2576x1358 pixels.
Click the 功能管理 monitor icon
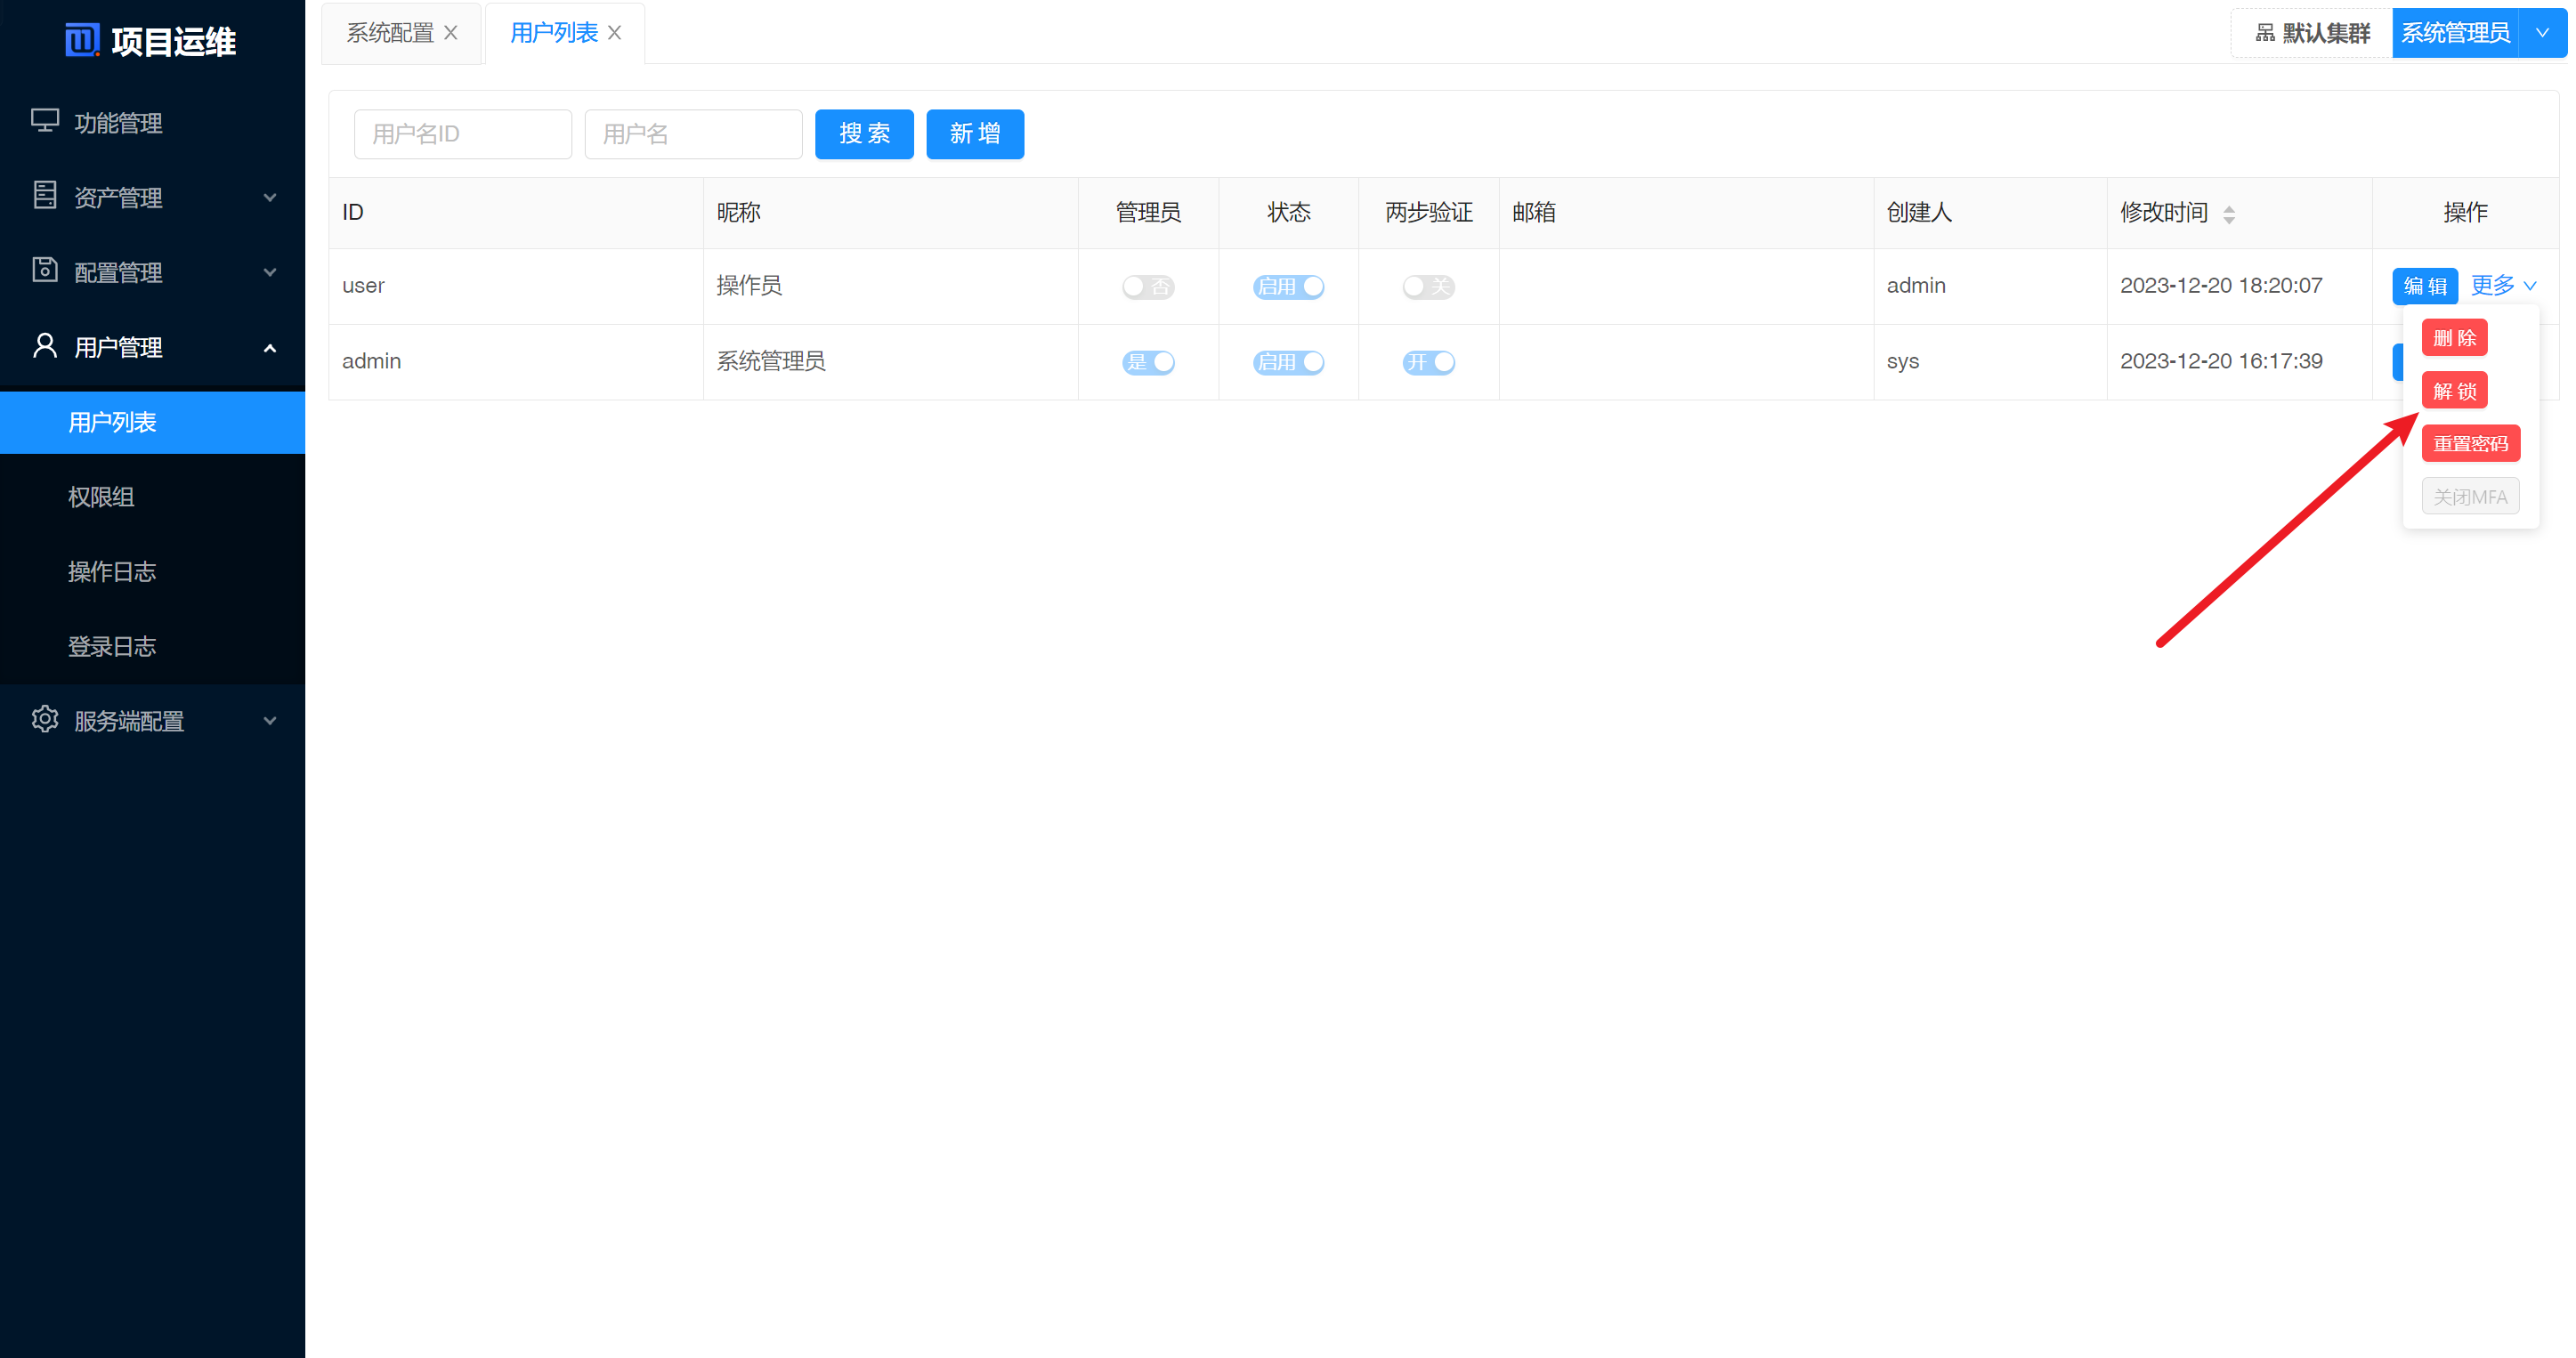pos(44,122)
